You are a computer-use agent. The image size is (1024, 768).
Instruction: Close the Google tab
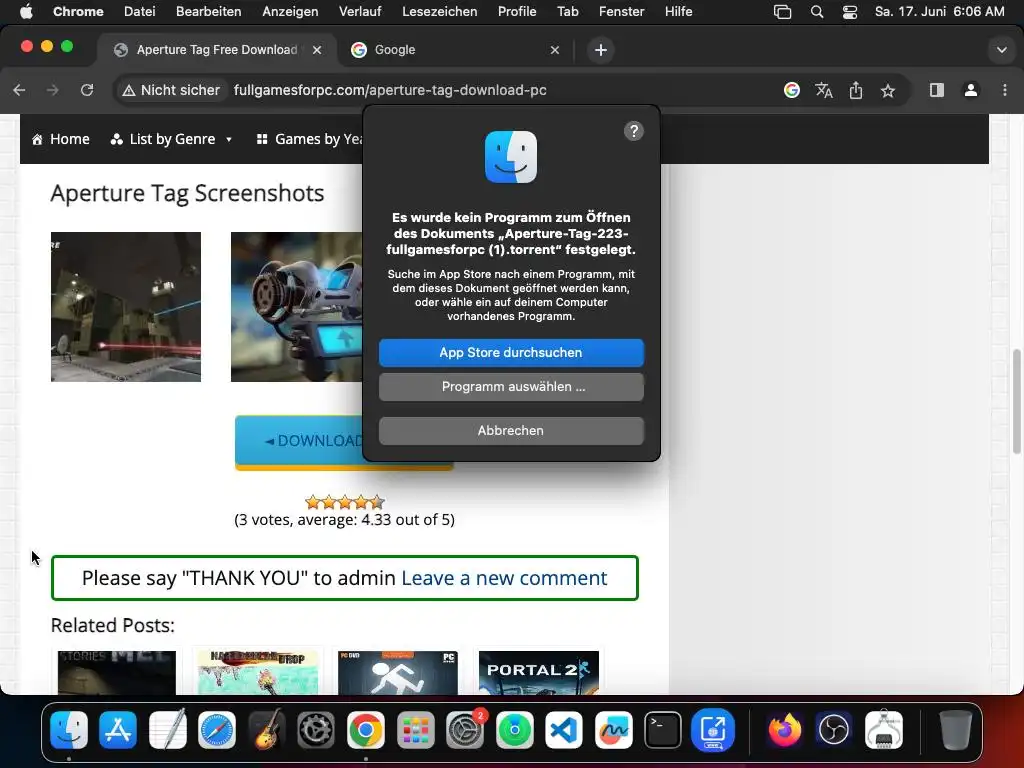click(554, 50)
